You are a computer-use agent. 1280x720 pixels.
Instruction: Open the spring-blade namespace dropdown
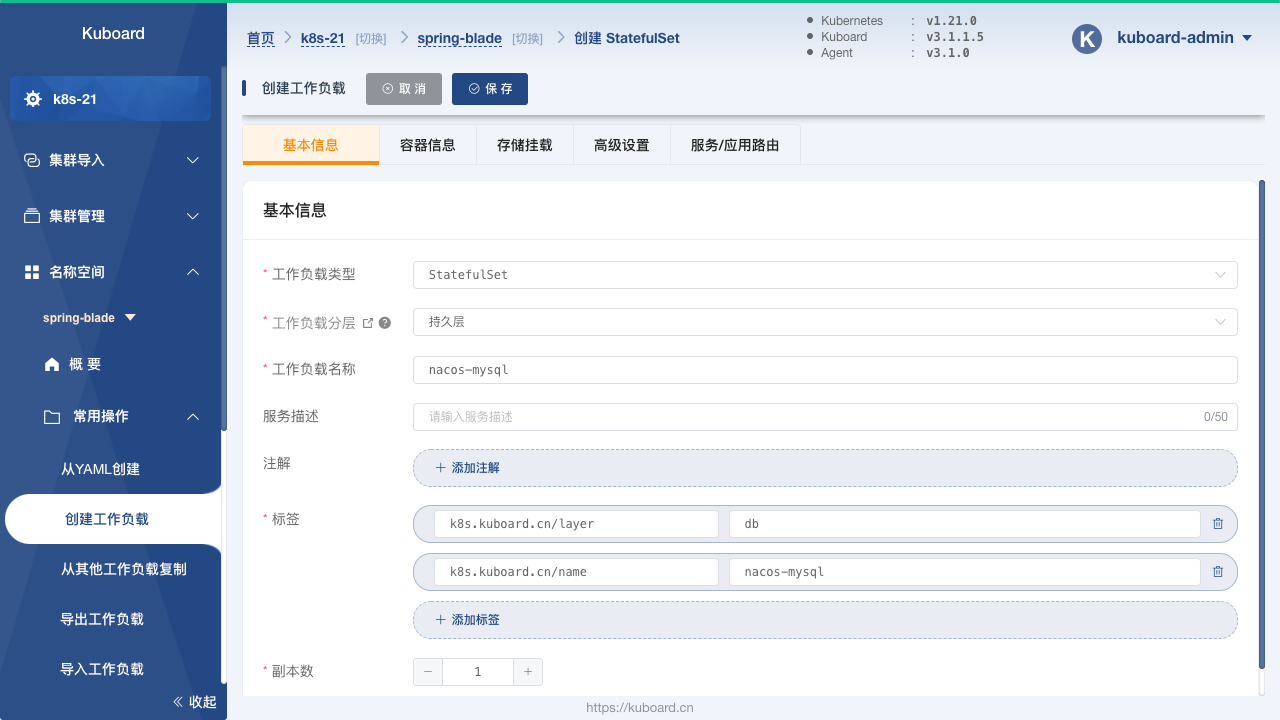tap(89, 318)
